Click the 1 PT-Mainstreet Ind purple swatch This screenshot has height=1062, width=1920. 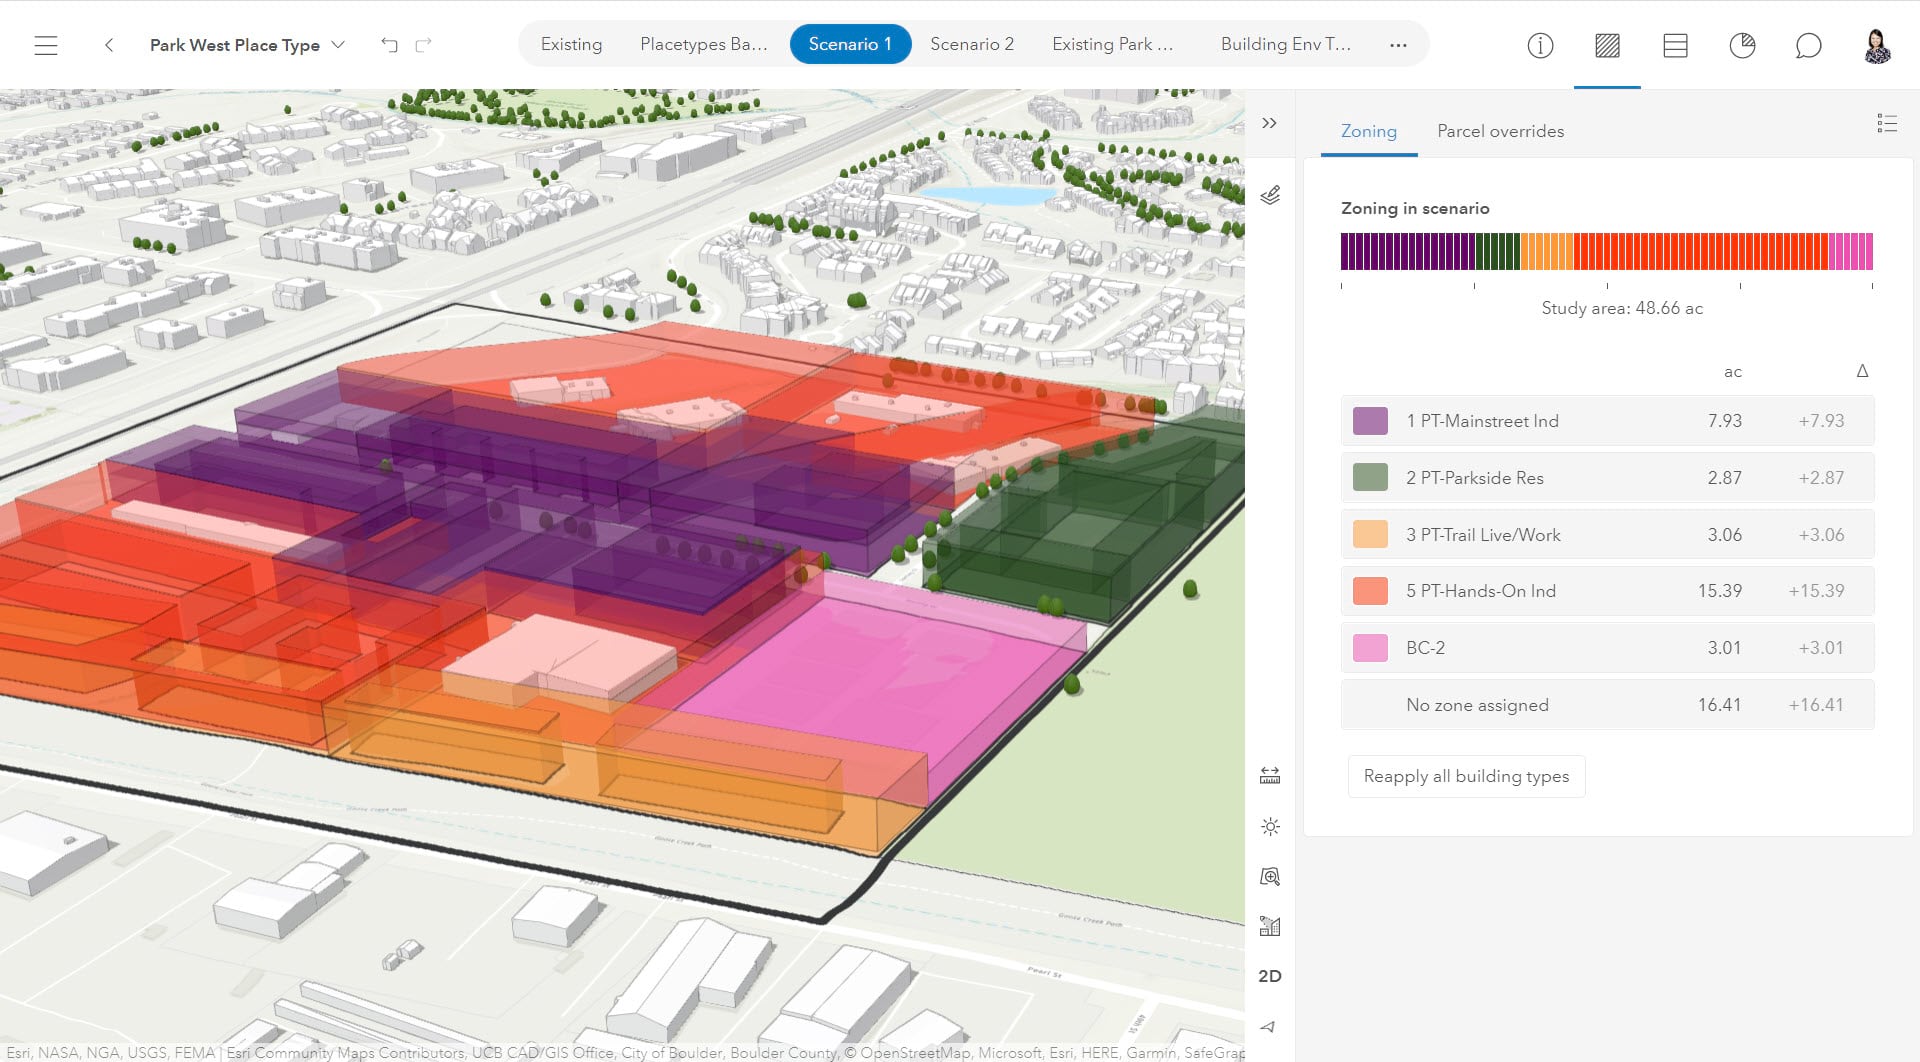pos(1370,421)
